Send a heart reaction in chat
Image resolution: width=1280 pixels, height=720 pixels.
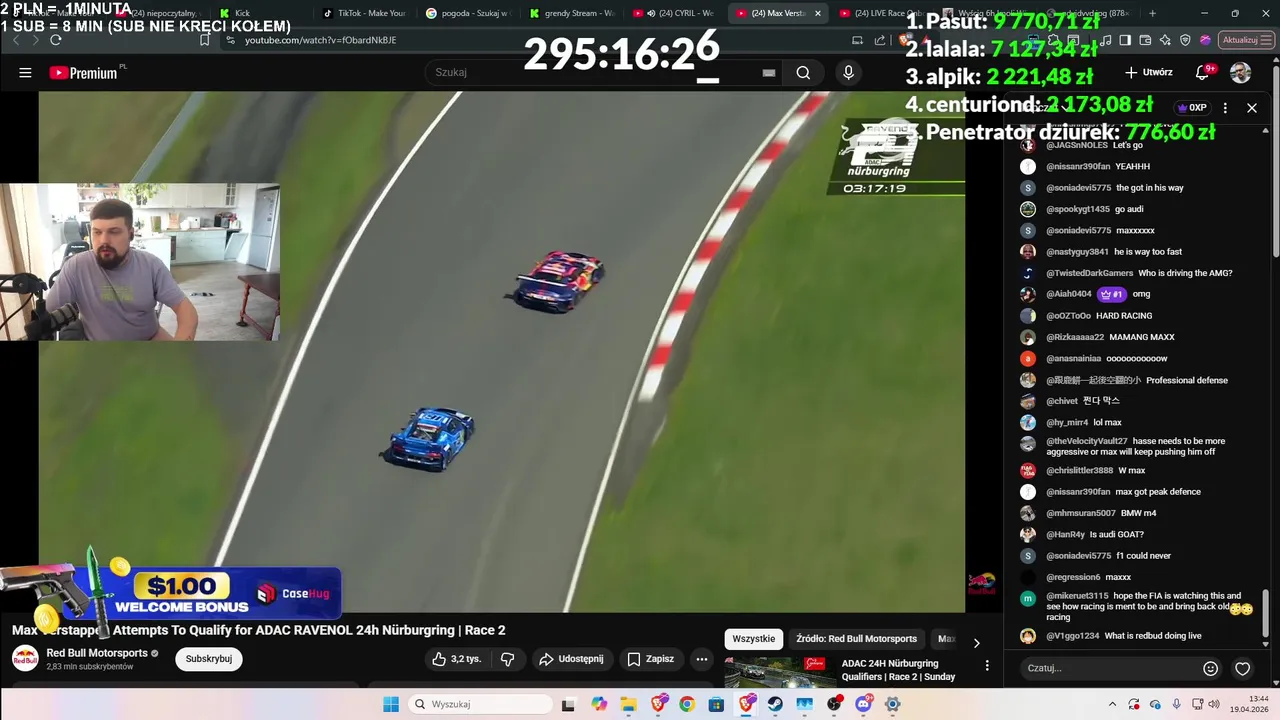(x=1242, y=668)
